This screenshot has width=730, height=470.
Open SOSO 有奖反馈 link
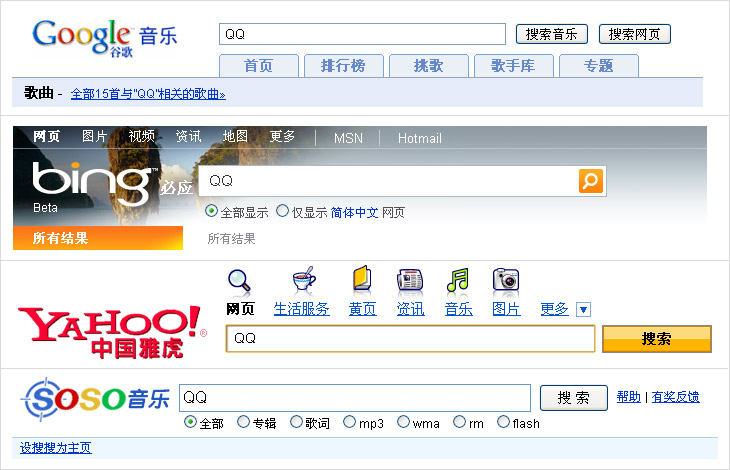tap(675, 397)
